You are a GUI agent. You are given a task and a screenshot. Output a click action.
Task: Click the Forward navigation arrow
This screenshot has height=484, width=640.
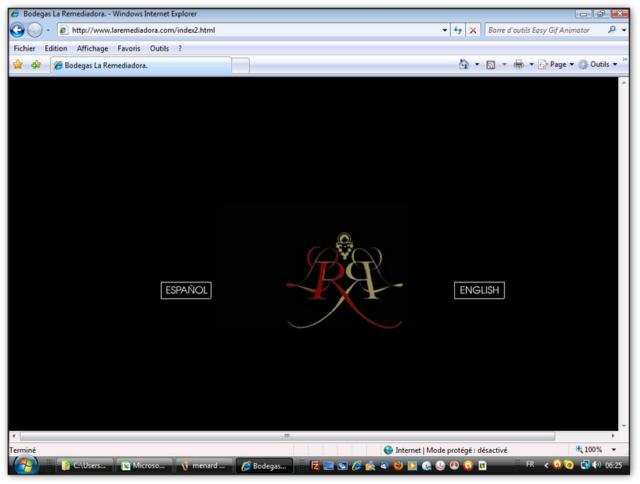point(35,30)
